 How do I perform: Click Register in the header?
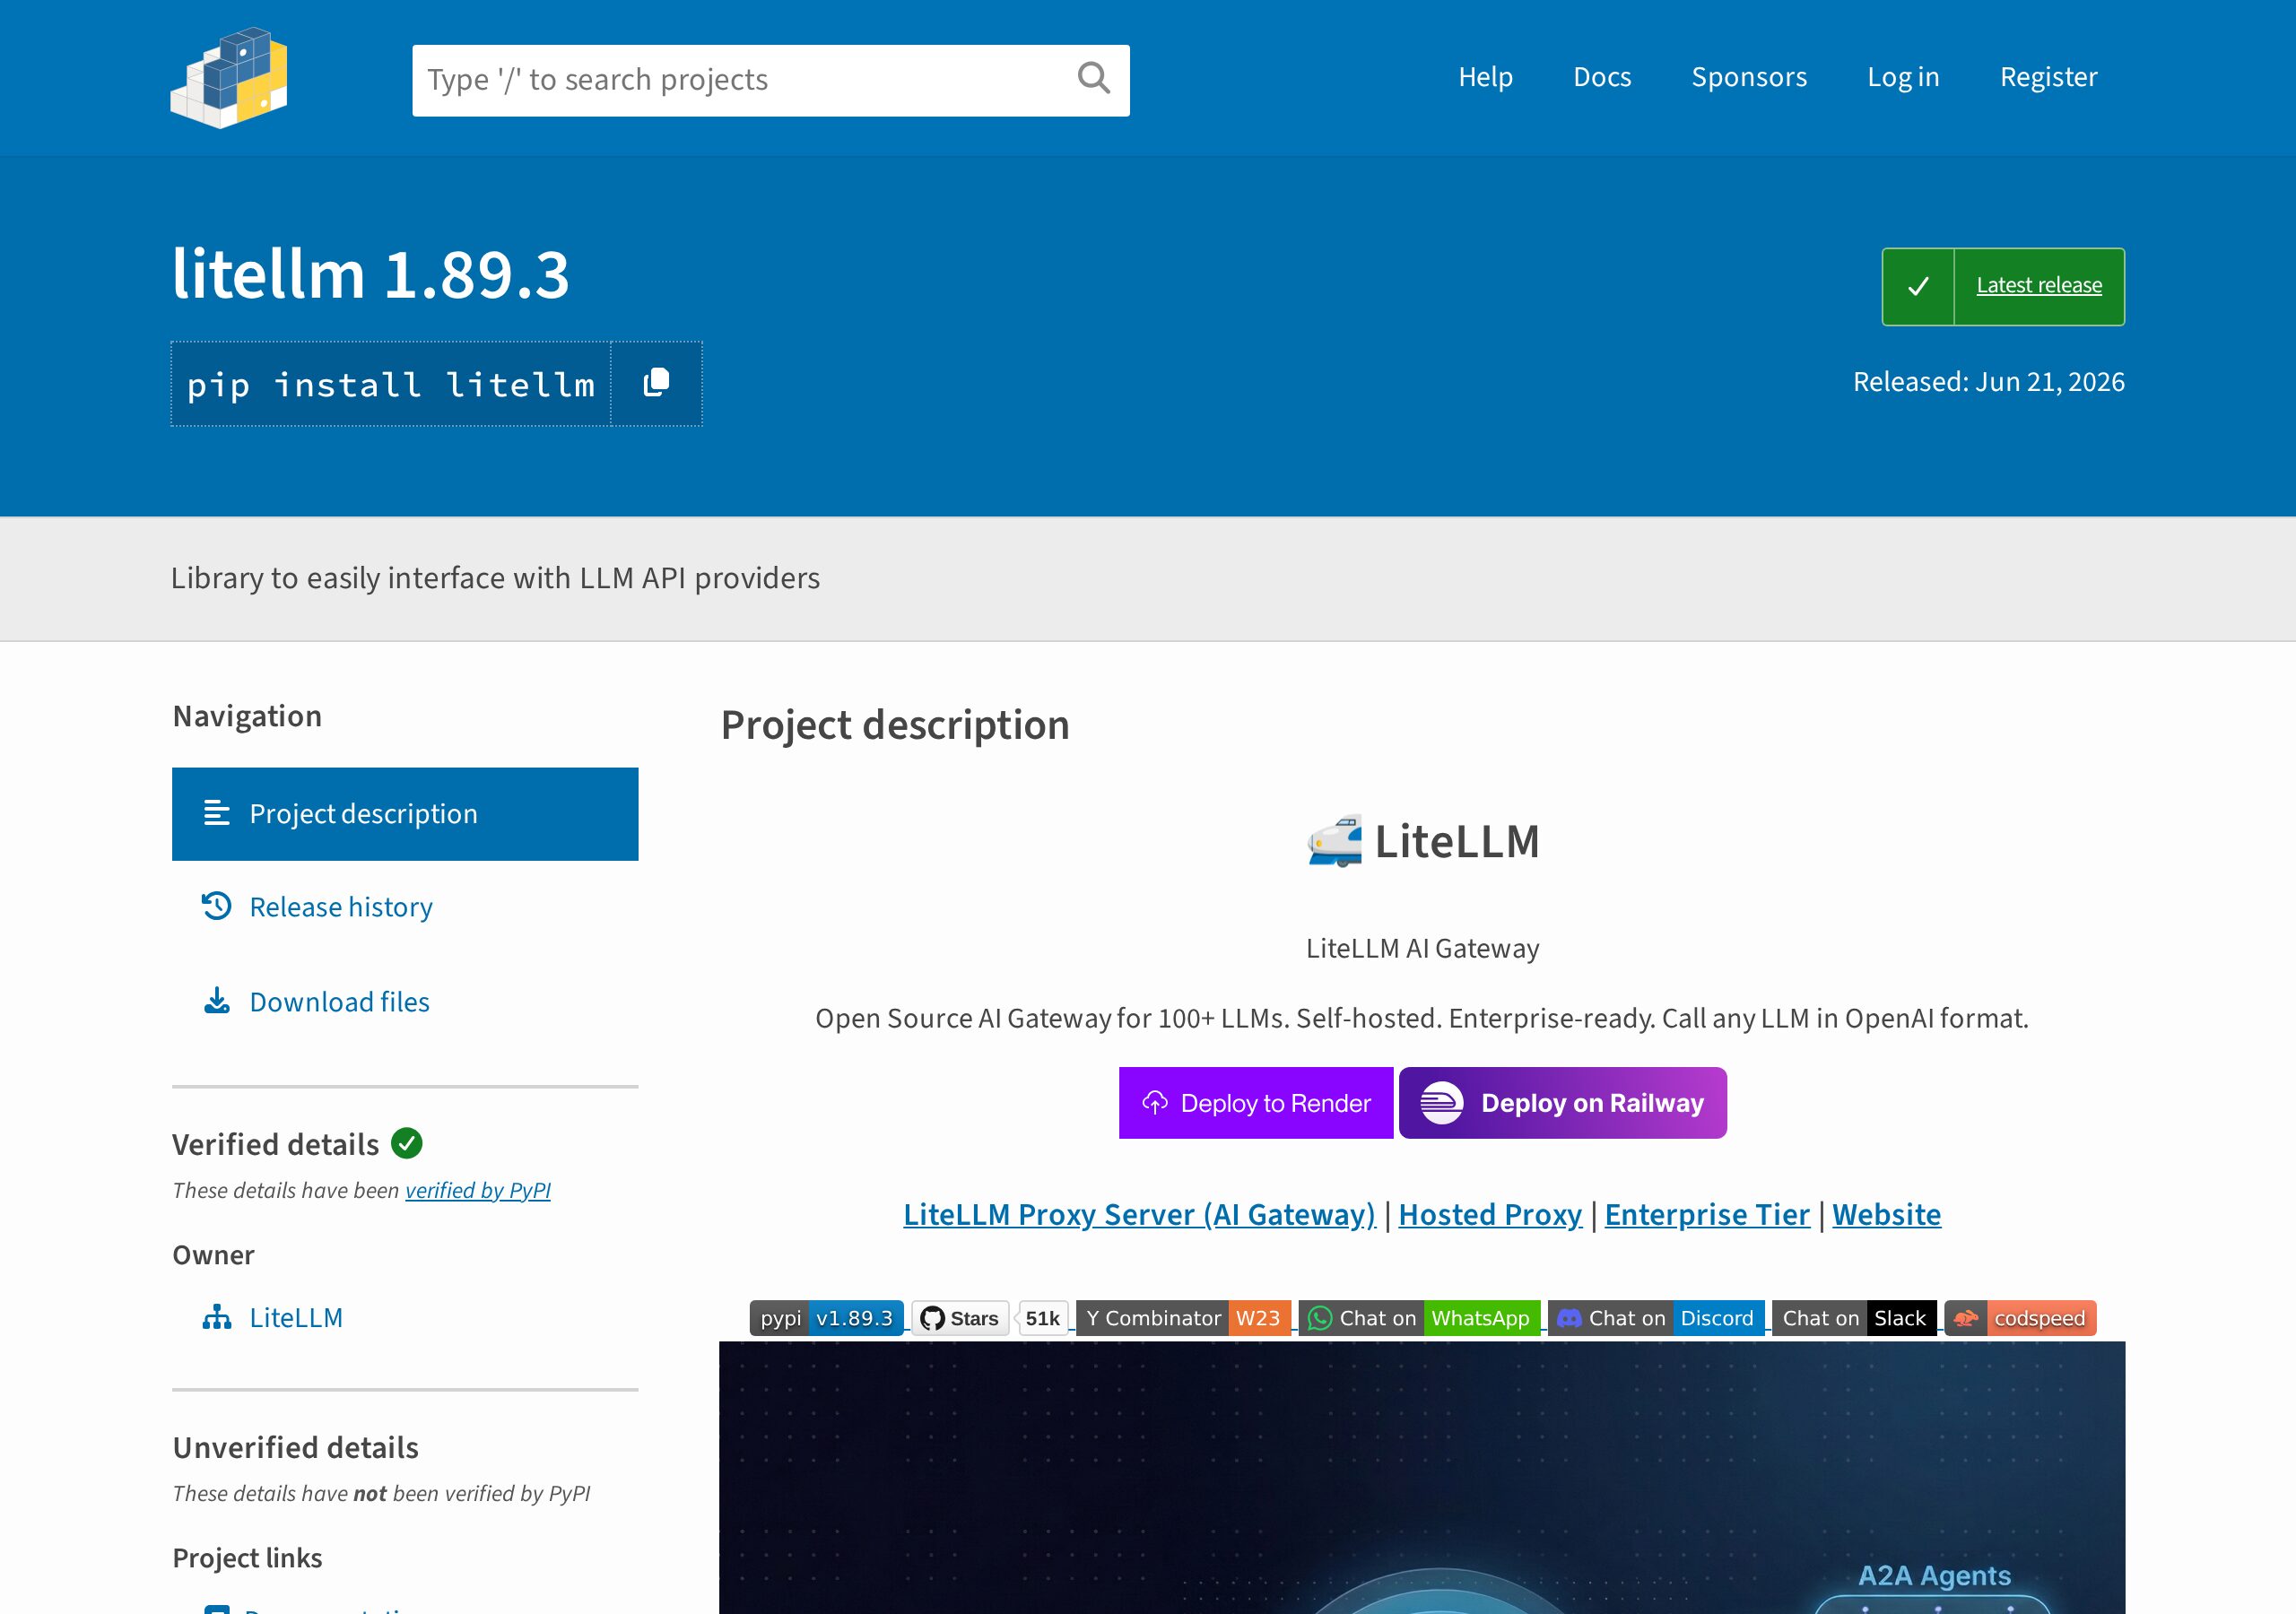tap(2048, 77)
